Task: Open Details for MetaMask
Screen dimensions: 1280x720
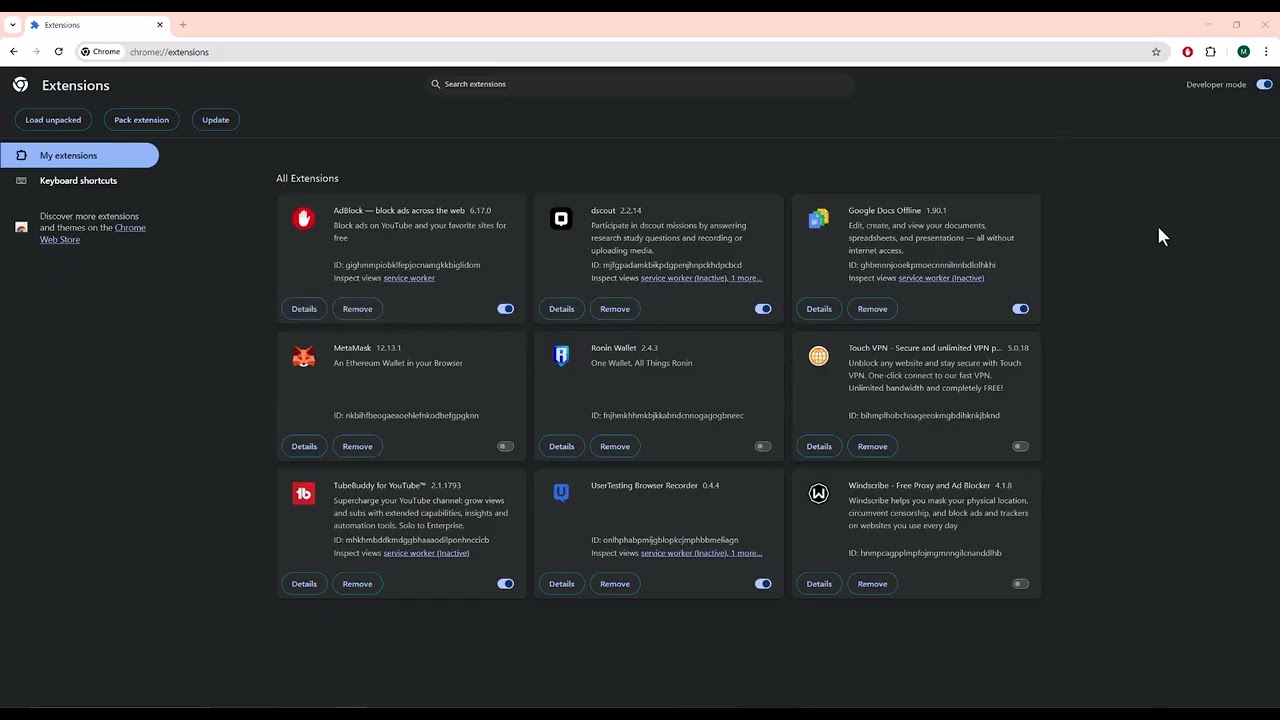Action: click(x=304, y=447)
